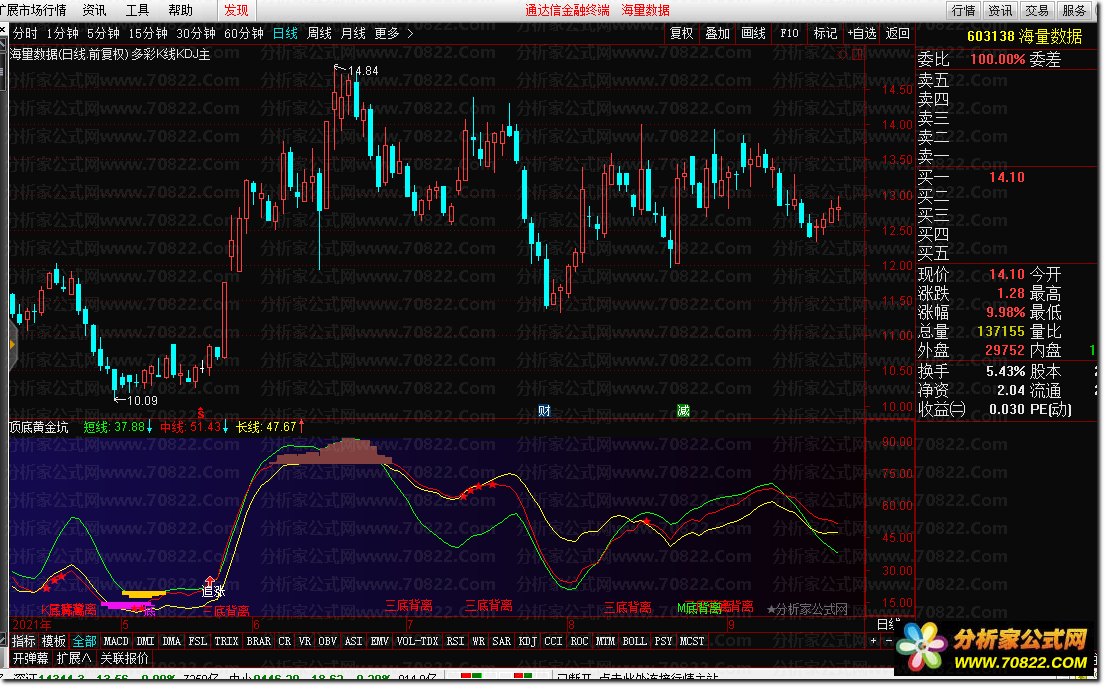The width and height of the screenshot is (1106, 687).
Task: Toggle 复权 price adjustment
Action: tap(681, 33)
